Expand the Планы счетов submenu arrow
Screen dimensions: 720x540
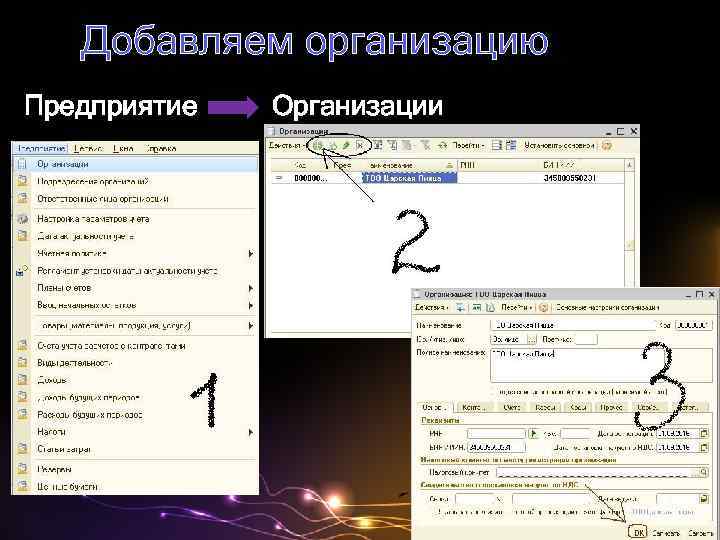(251, 288)
